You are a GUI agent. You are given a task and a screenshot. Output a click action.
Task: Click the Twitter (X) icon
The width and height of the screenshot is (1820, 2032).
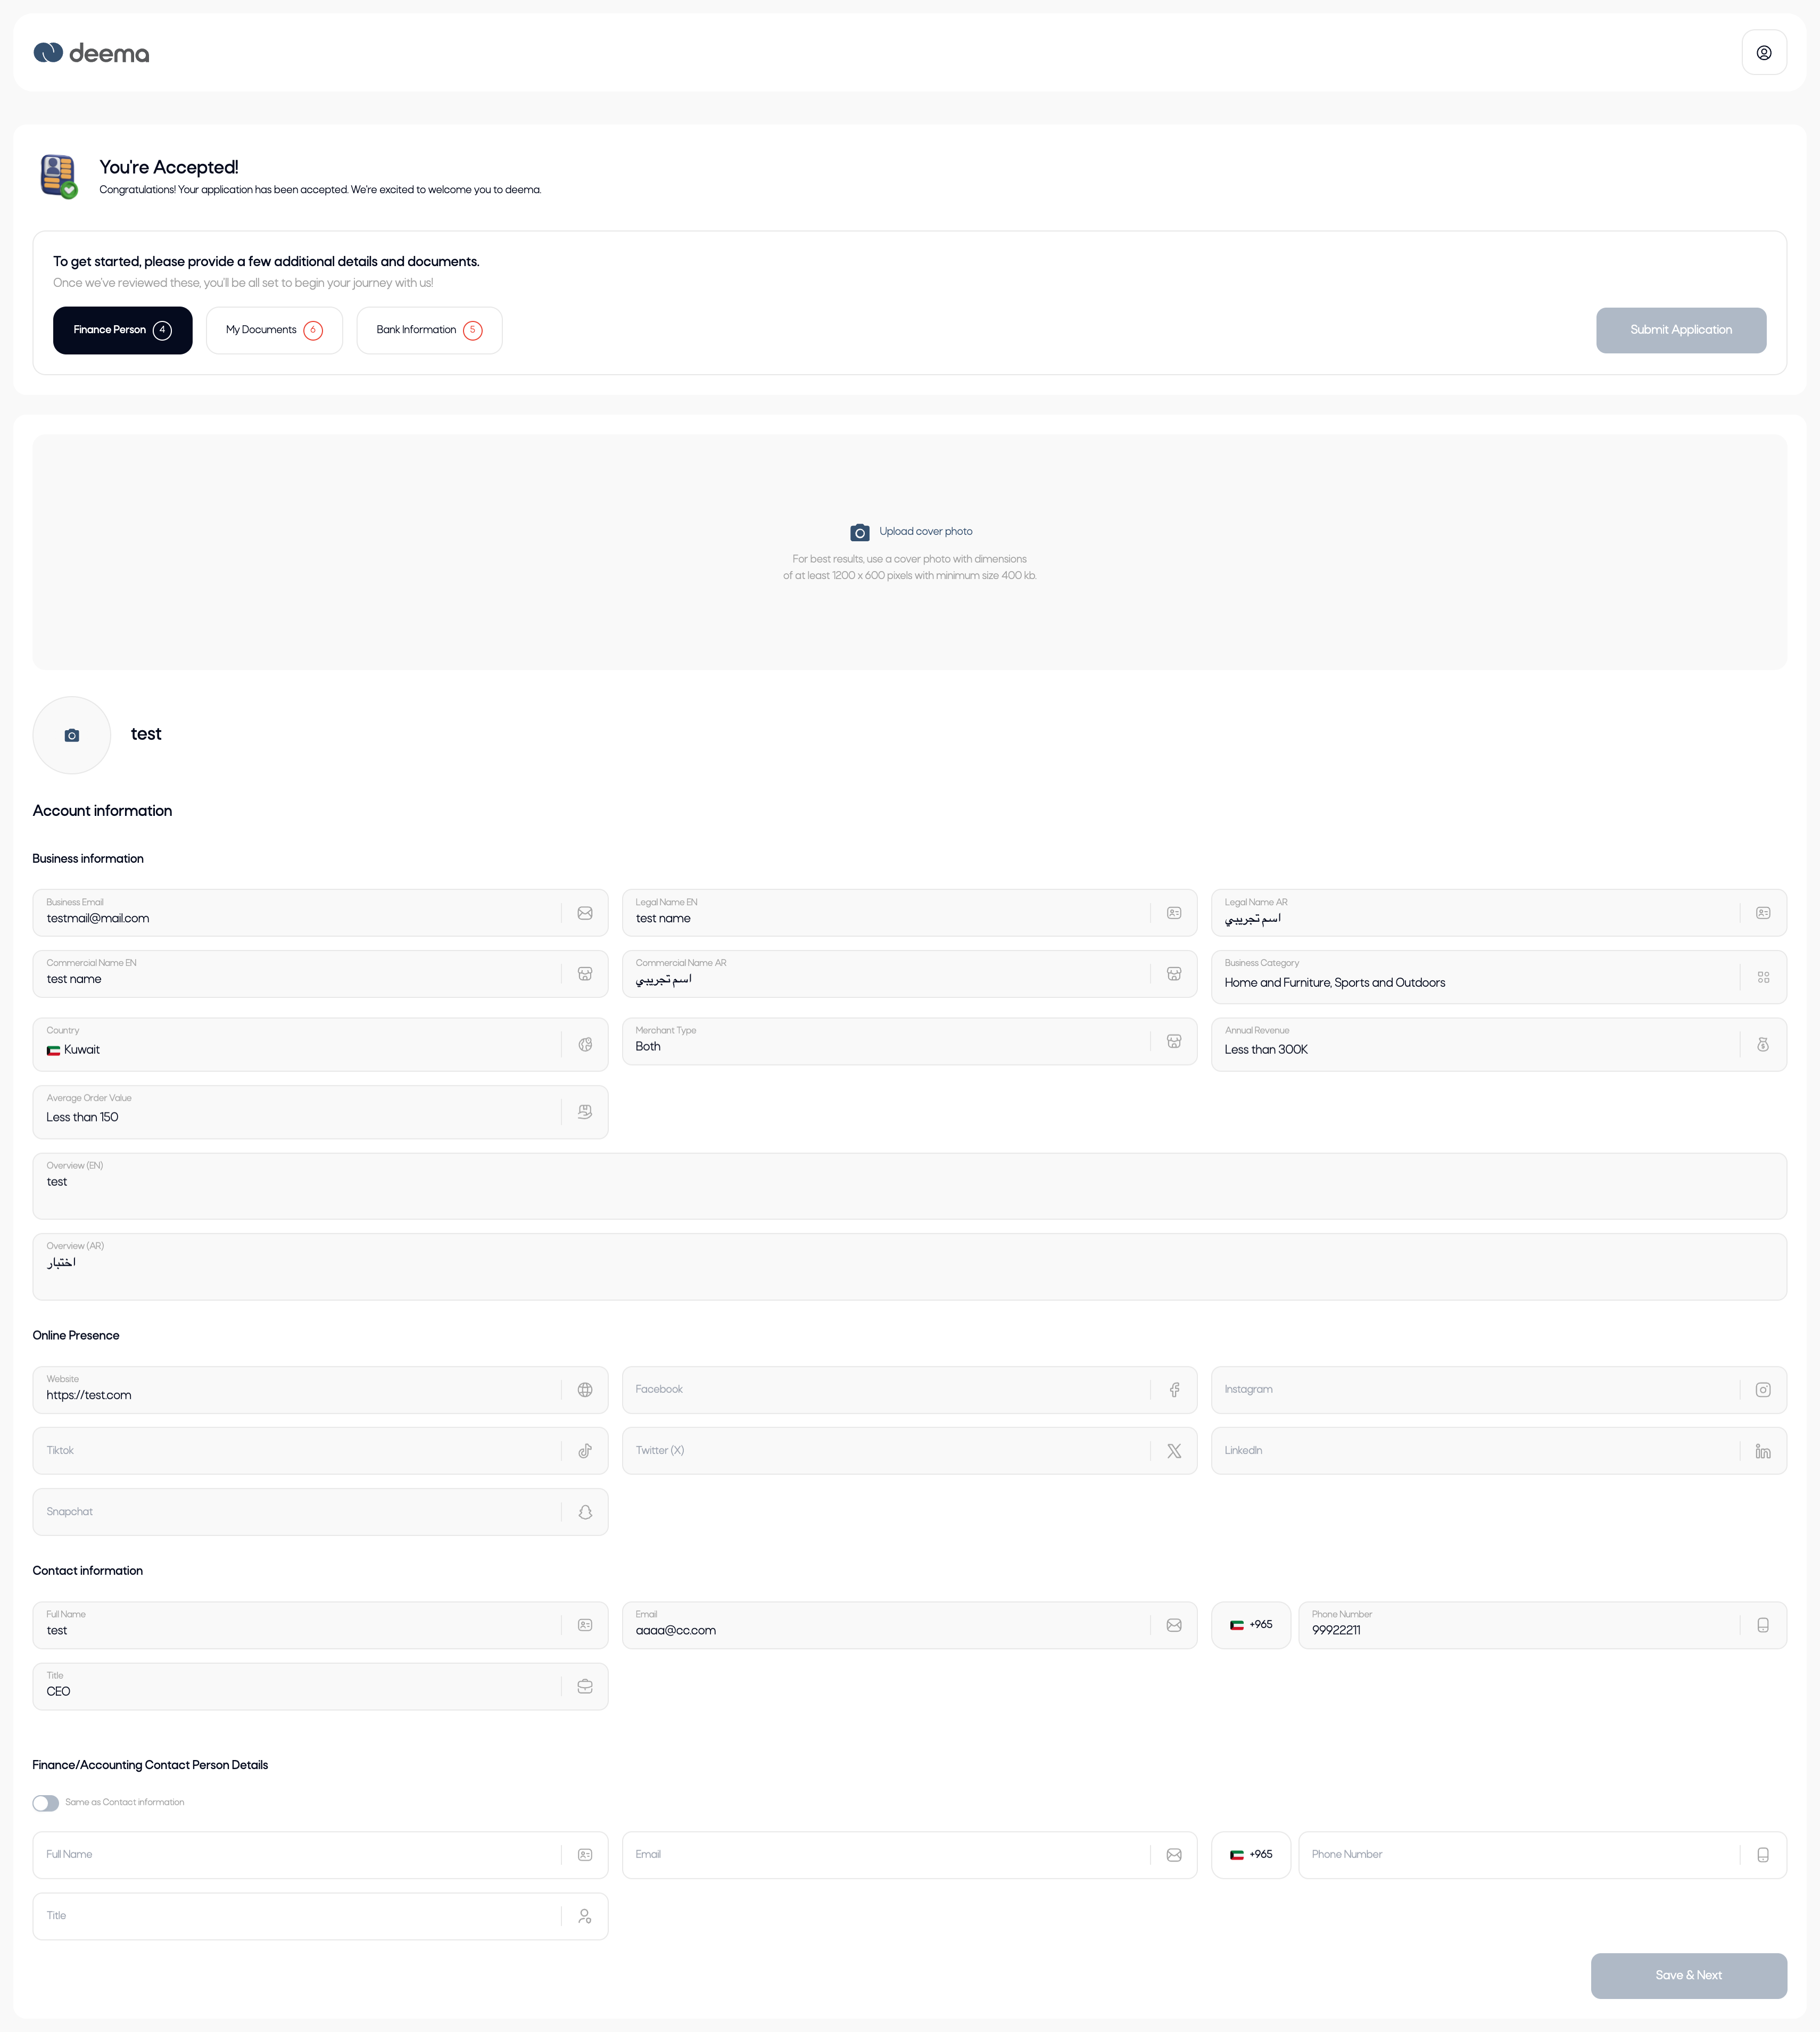[1174, 1451]
